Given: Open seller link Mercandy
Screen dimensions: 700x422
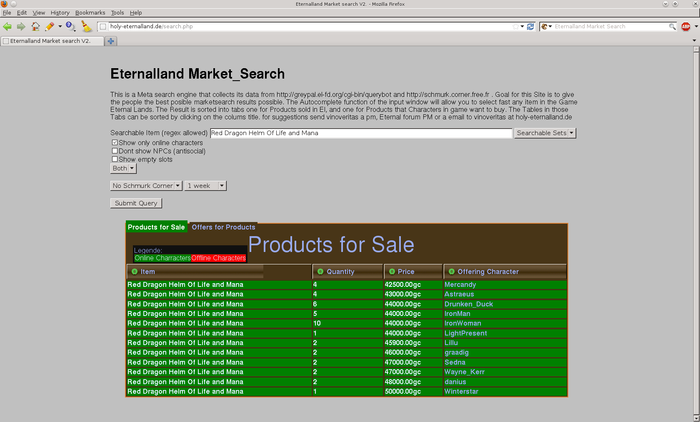Looking at the screenshot, I should pyautogui.click(x=460, y=284).
